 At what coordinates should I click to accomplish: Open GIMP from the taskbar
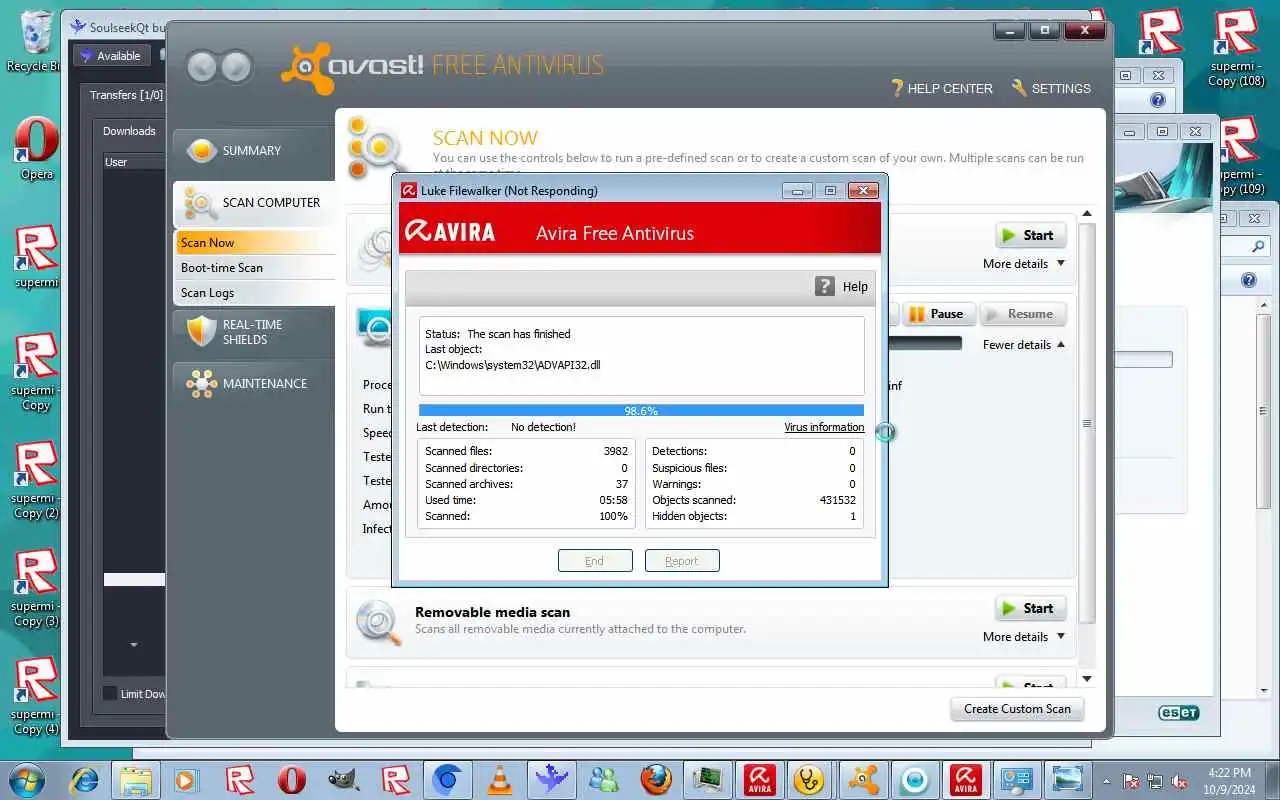click(x=343, y=780)
